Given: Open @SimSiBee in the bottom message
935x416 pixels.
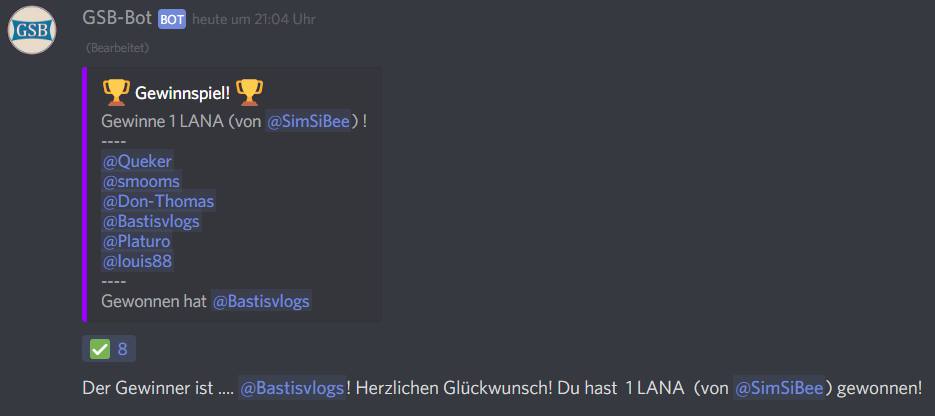Looking at the screenshot, I should 779,388.
